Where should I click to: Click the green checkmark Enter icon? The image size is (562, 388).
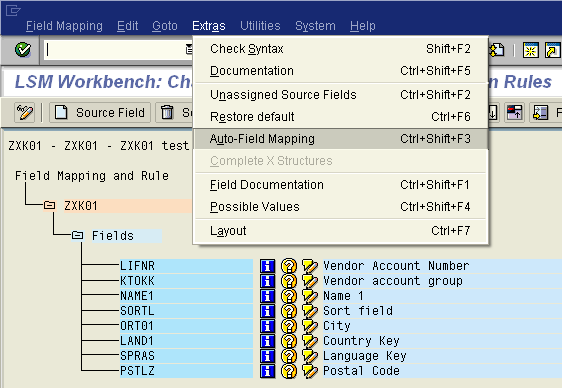(23, 49)
